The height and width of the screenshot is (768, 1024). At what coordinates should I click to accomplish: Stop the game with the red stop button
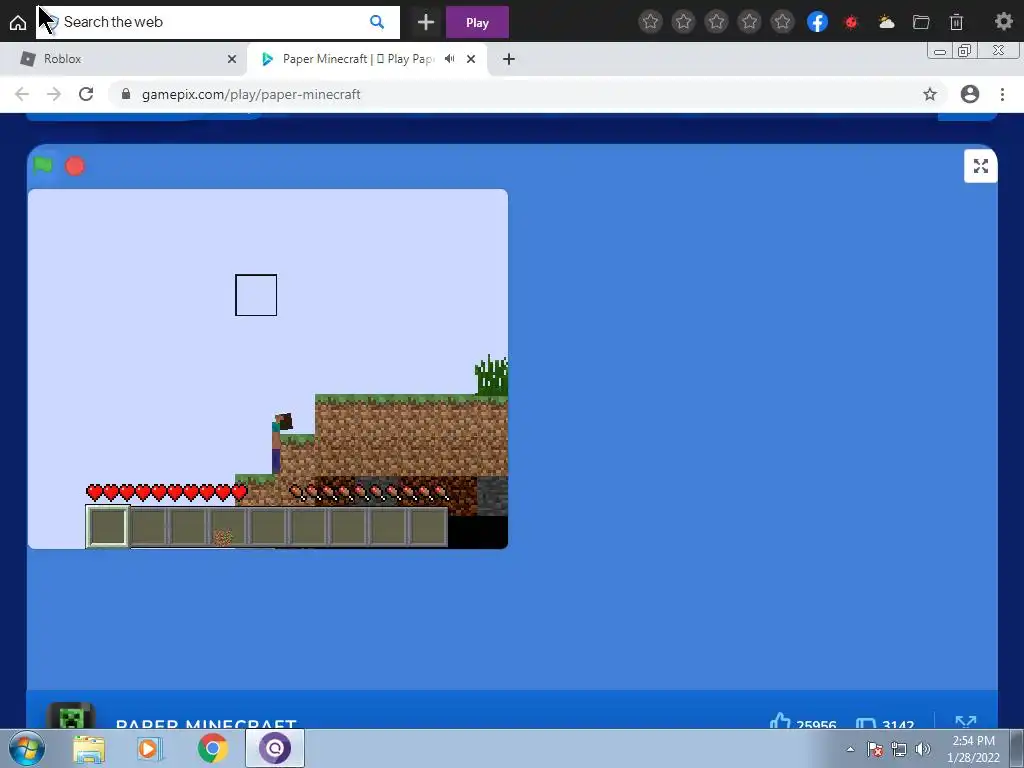75,166
